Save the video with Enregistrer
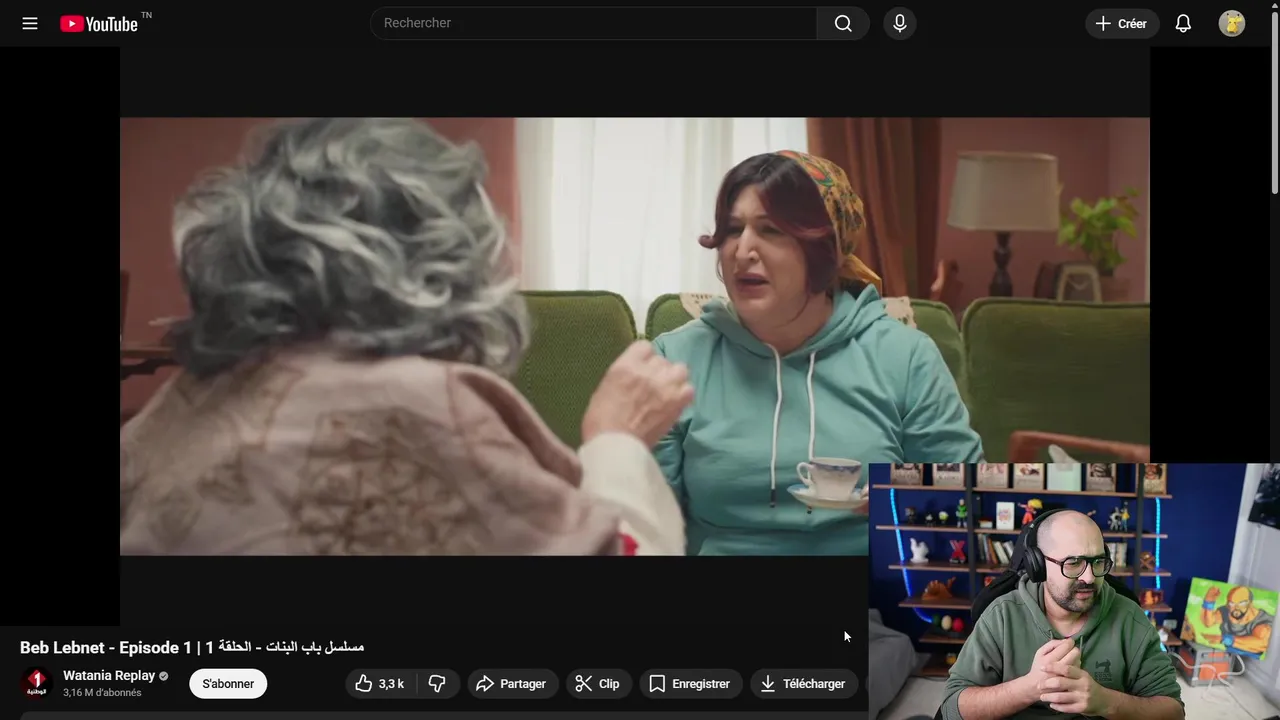The width and height of the screenshot is (1280, 720). [691, 684]
